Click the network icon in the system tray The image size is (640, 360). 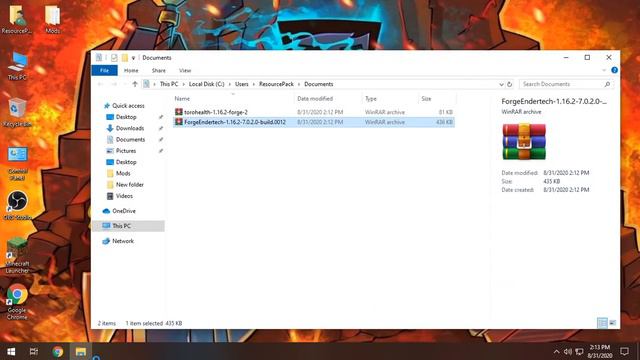pyautogui.click(x=579, y=351)
